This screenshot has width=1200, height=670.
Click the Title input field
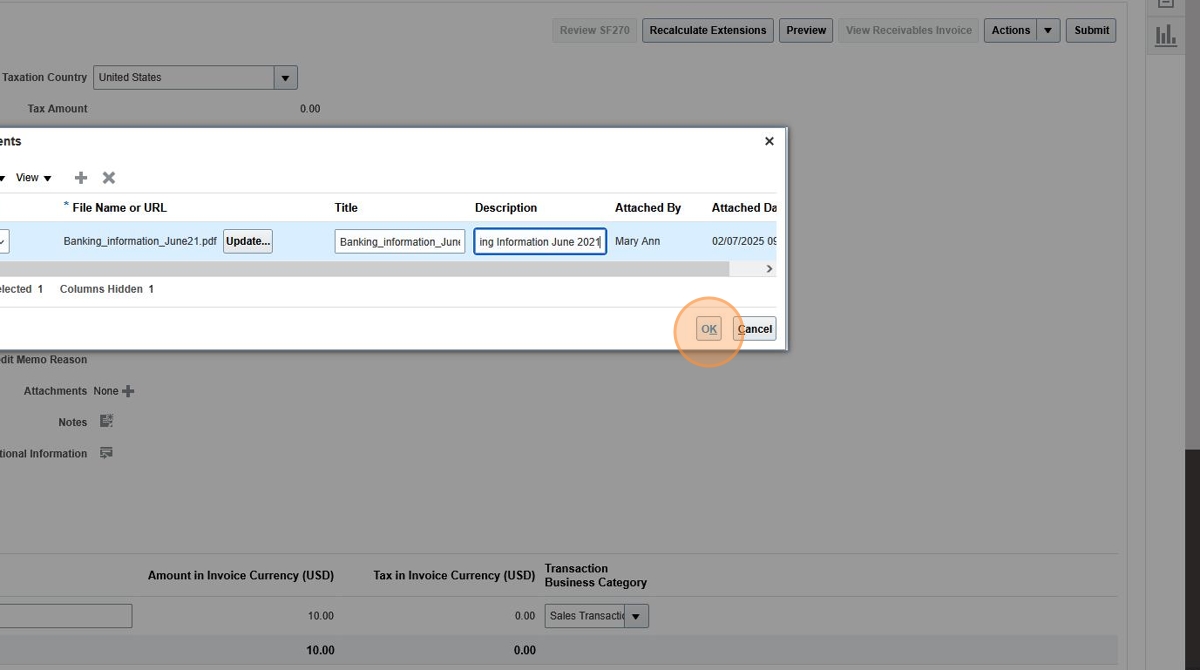point(399,242)
